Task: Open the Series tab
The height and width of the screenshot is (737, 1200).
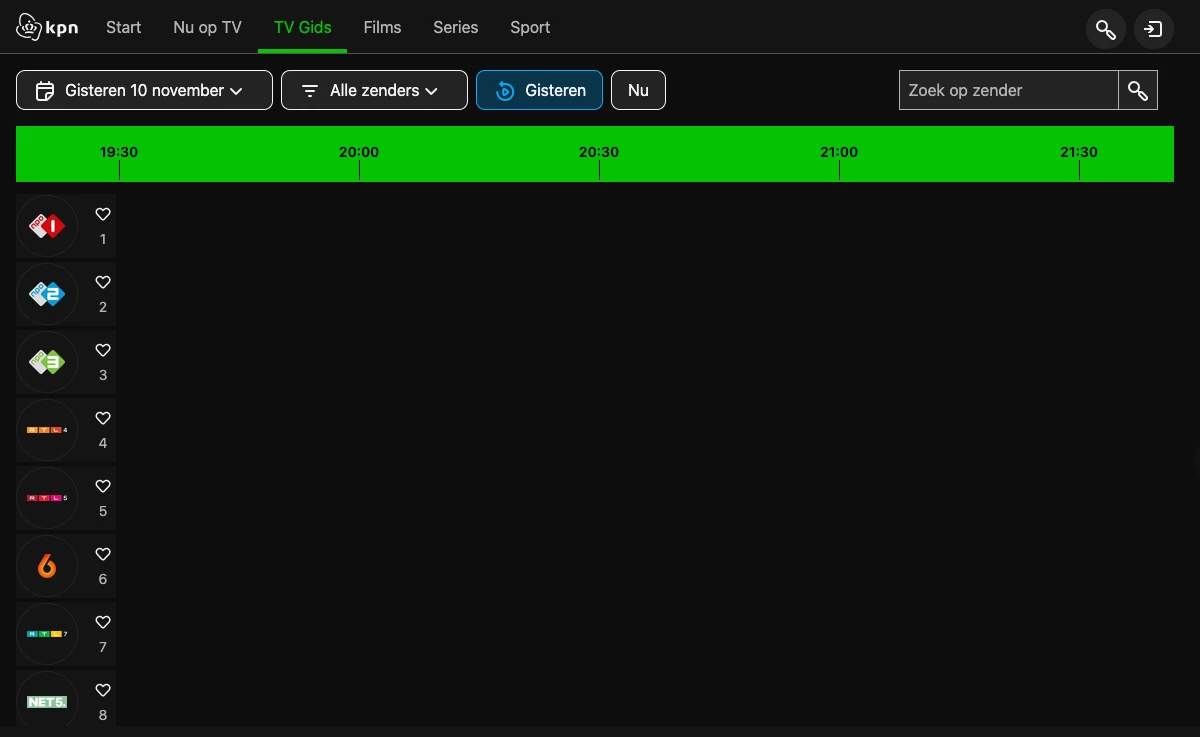Action: tap(456, 28)
